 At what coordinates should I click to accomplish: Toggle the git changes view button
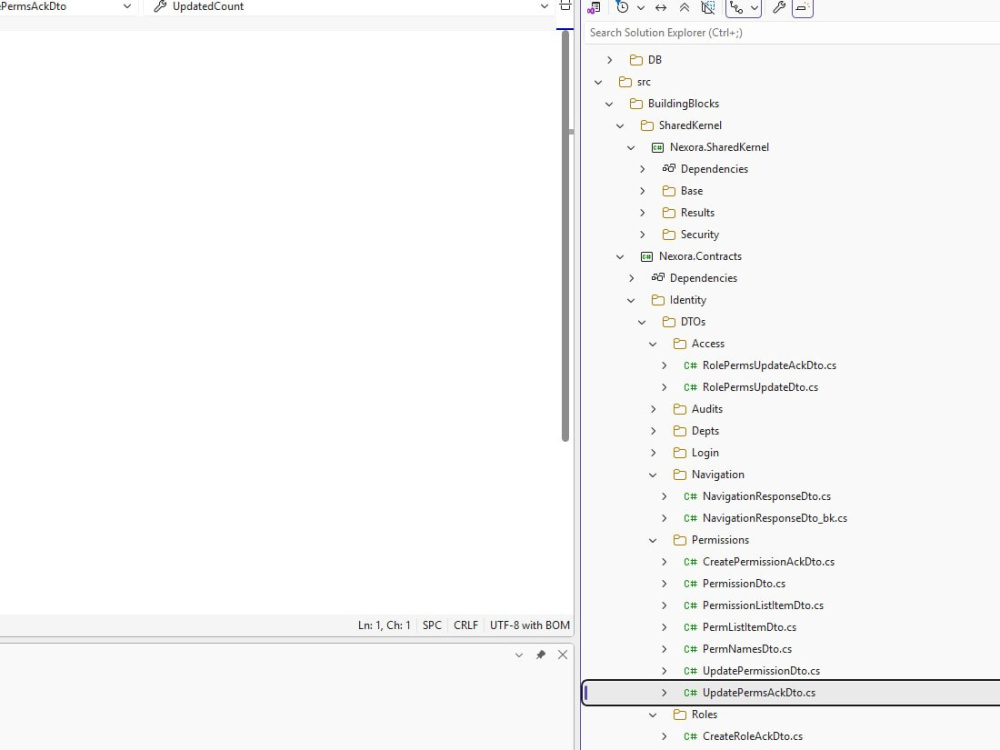coord(737,8)
